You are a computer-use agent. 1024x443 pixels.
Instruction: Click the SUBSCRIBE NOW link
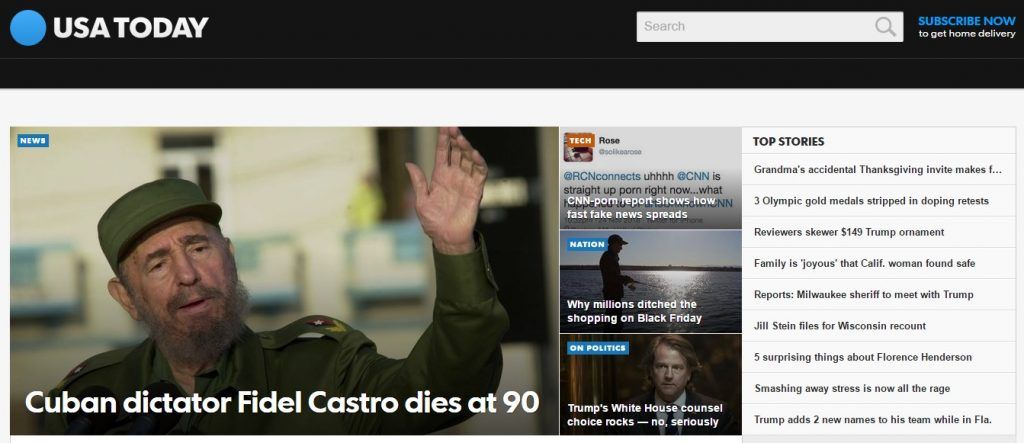click(967, 21)
